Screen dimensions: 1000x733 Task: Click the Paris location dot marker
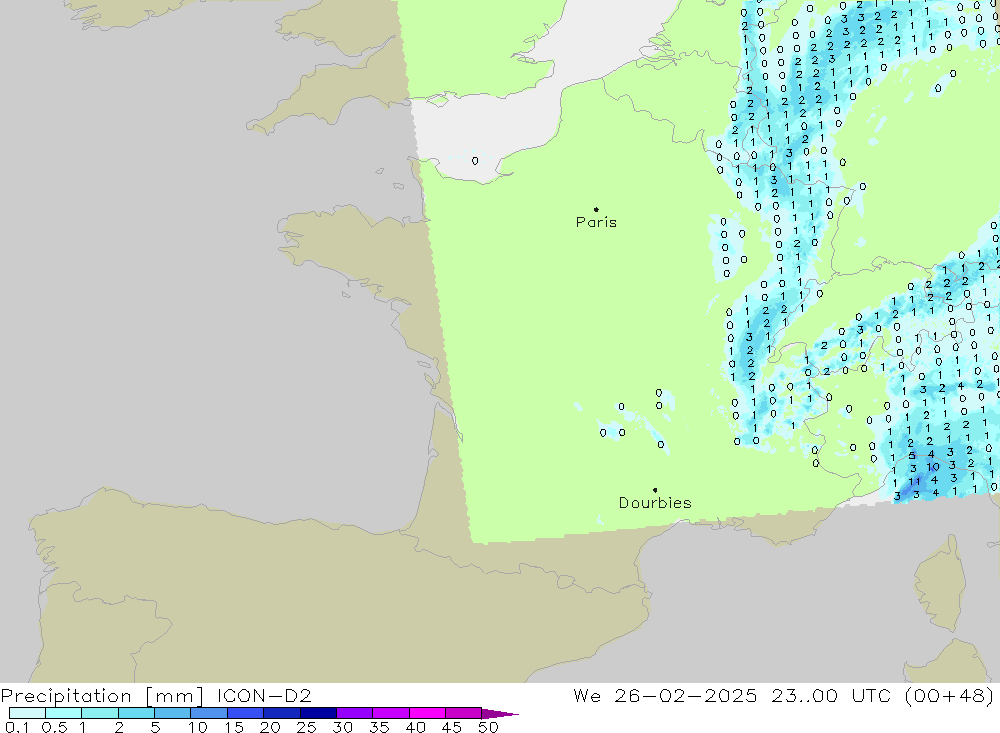[596, 209]
